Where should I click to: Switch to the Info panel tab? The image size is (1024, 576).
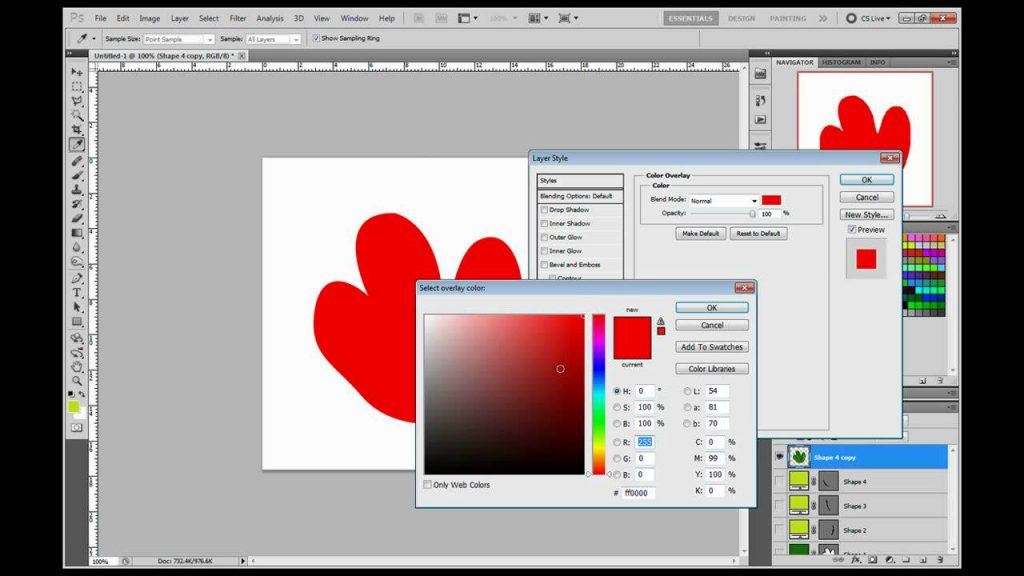(x=877, y=62)
